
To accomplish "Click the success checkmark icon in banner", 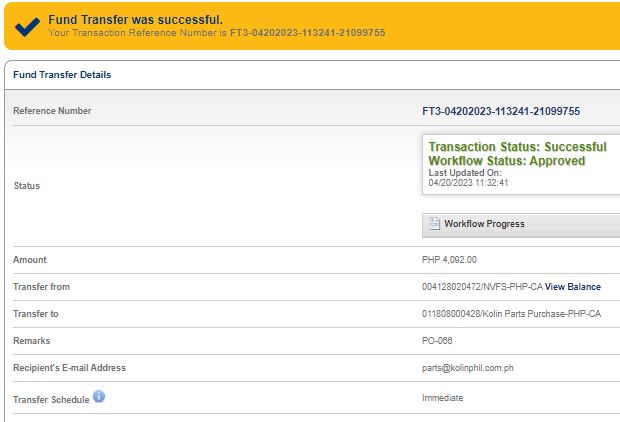I will 27,26.
